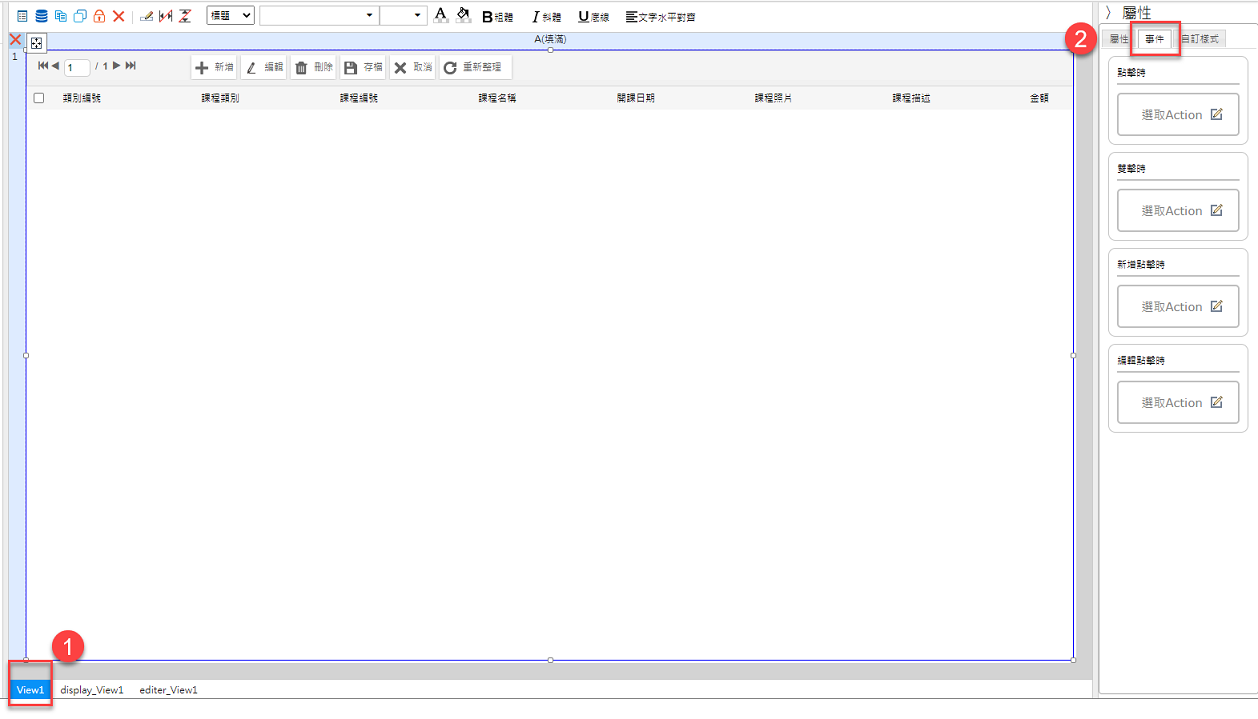Click the blue database icon in toolbar
This screenshot has height=719, width=1258.
pos(41,16)
